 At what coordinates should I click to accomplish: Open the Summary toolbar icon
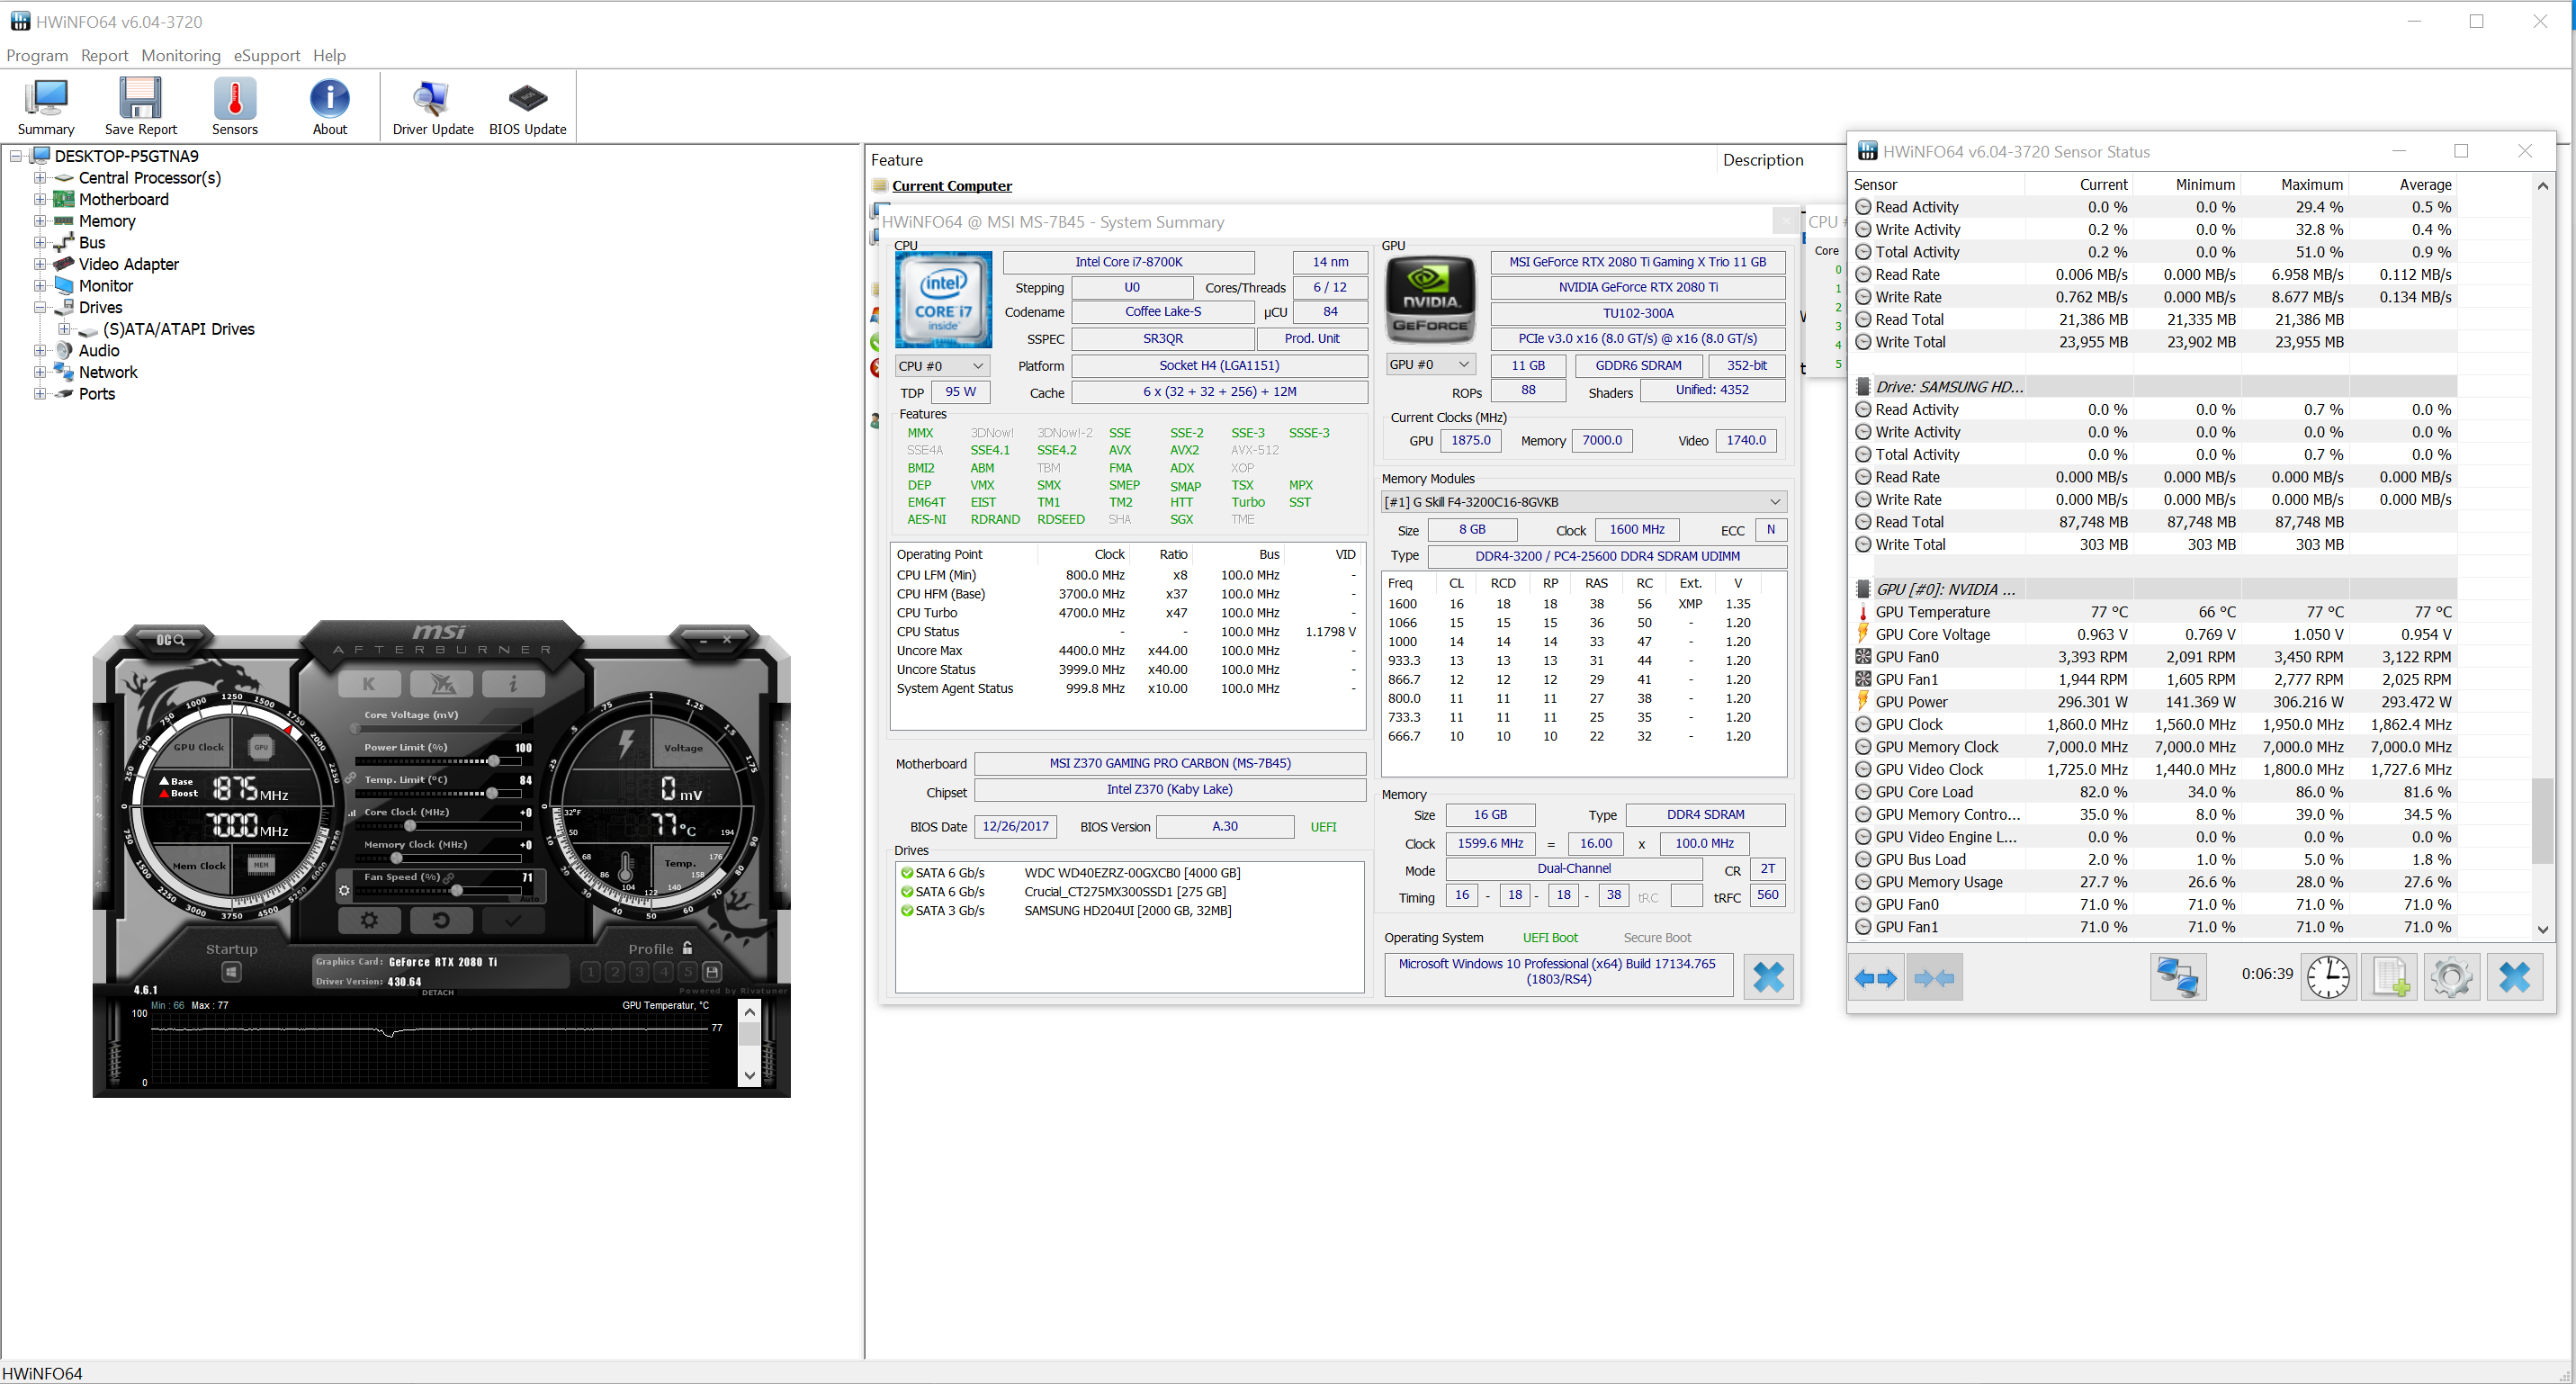(46, 106)
